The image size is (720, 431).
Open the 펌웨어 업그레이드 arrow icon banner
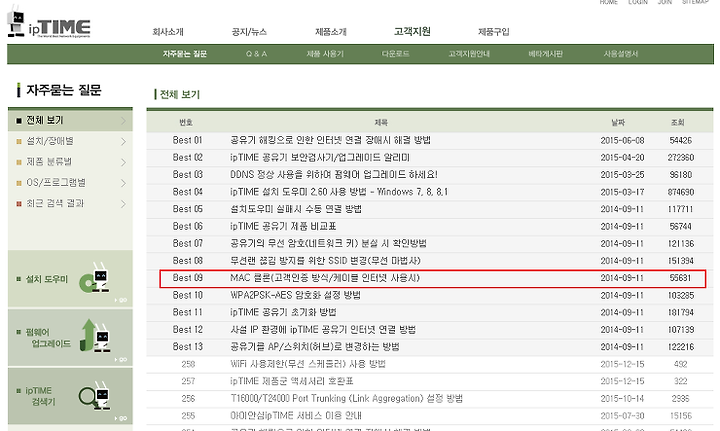pyautogui.click(x=95, y=336)
